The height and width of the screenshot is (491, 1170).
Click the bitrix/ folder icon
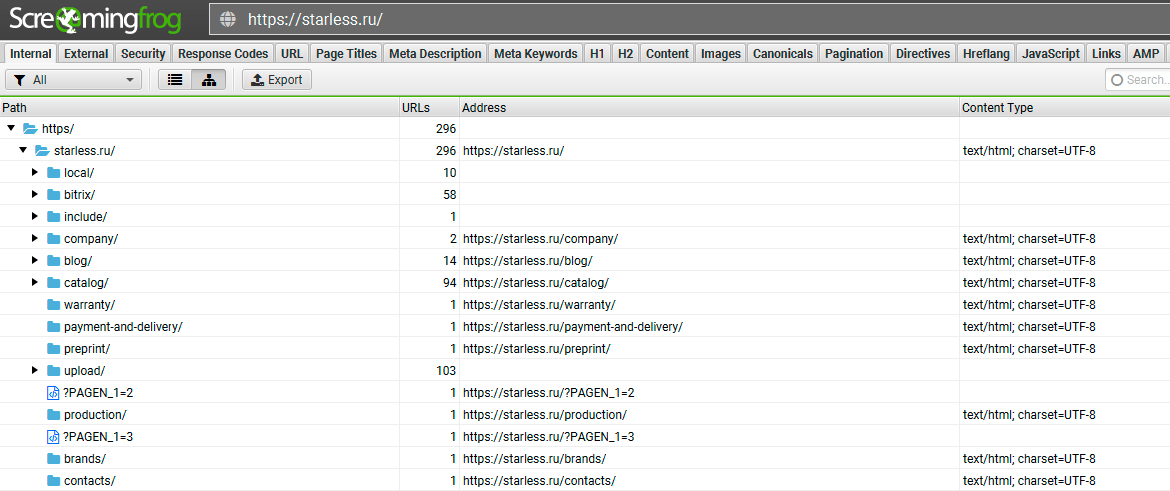[54, 195]
